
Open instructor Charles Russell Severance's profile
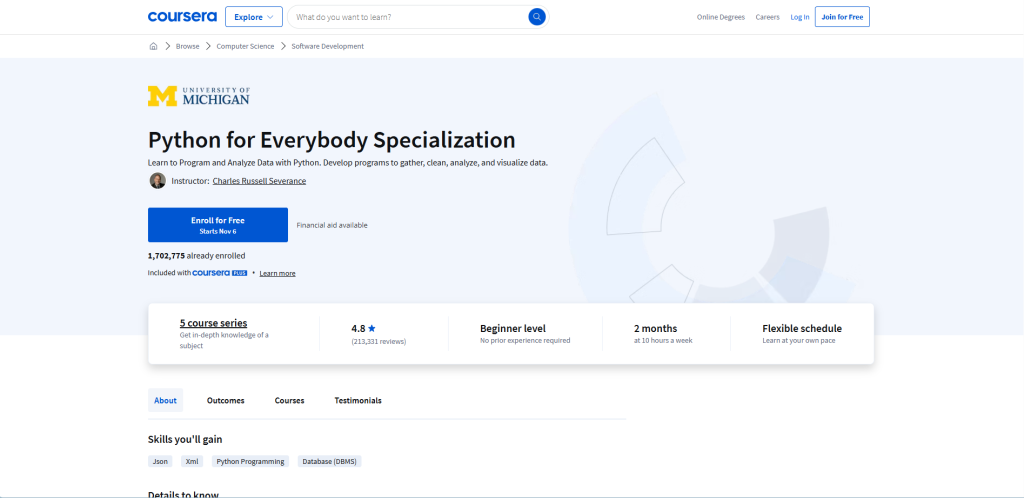(x=259, y=181)
